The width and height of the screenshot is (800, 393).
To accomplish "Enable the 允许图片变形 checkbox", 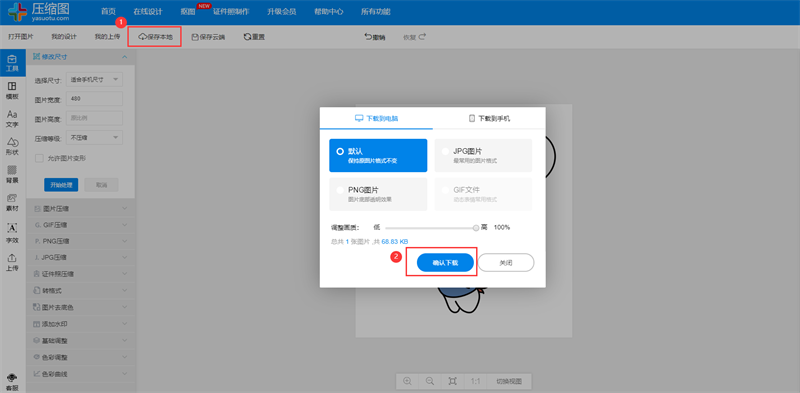I will [39, 158].
